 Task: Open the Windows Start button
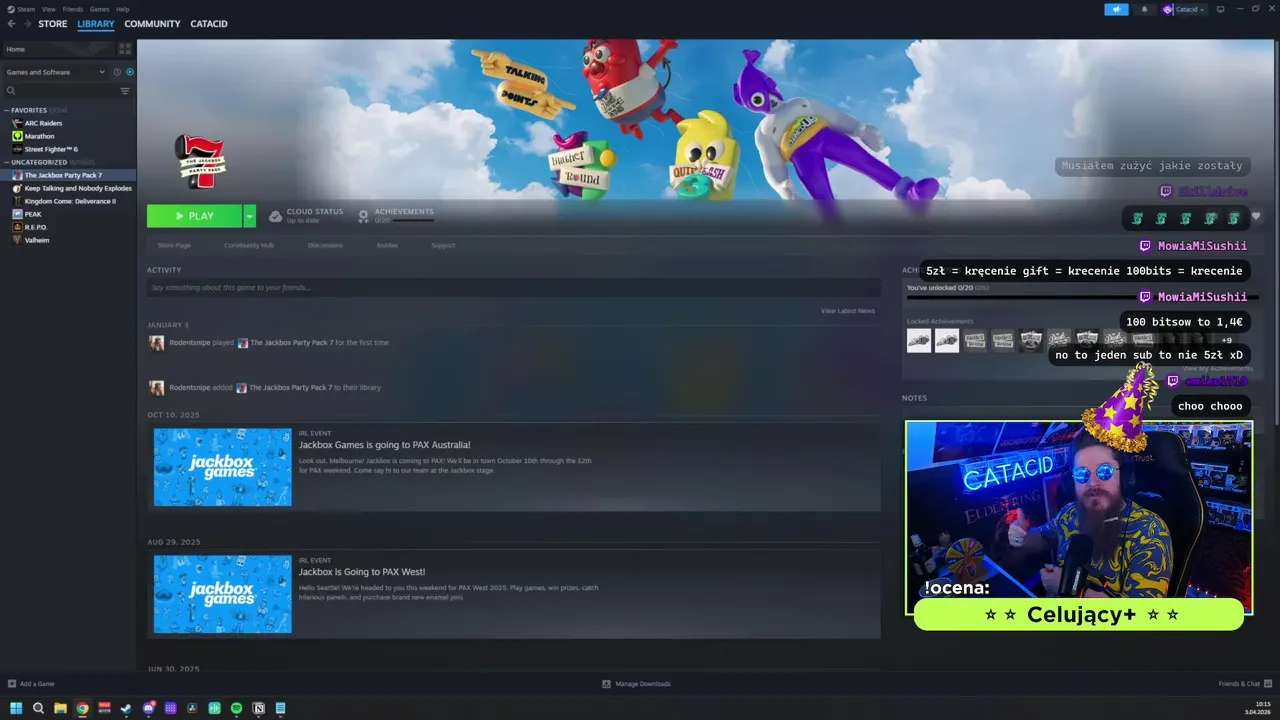(x=15, y=708)
